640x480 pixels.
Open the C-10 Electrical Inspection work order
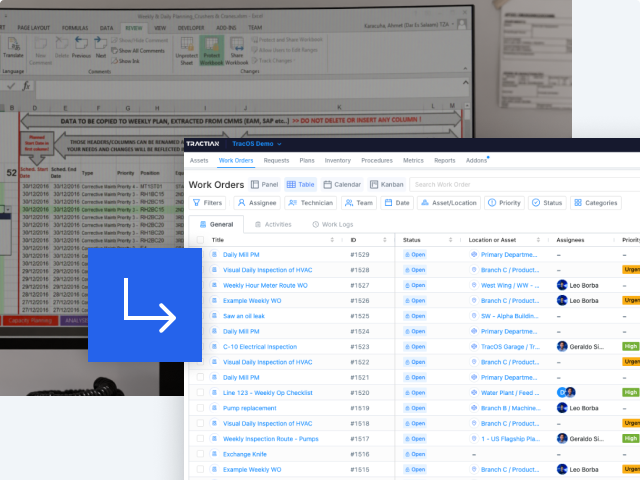click(x=260, y=347)
